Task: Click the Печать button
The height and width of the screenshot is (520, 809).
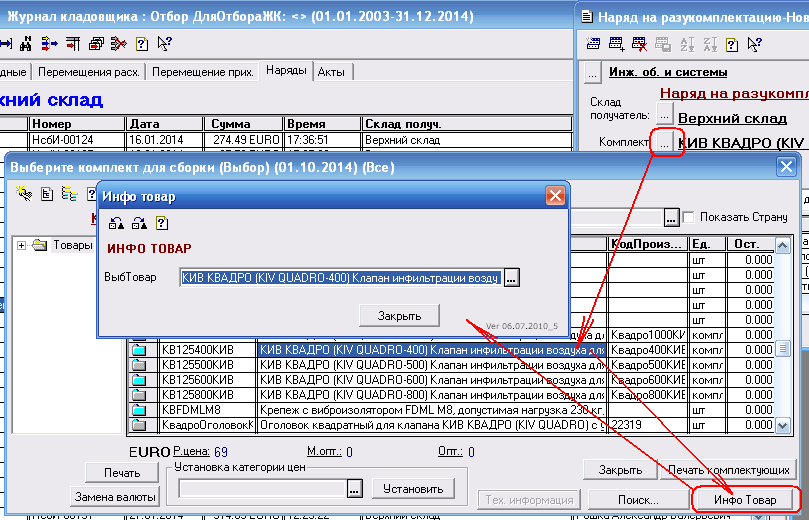Action: coord(122,473)
